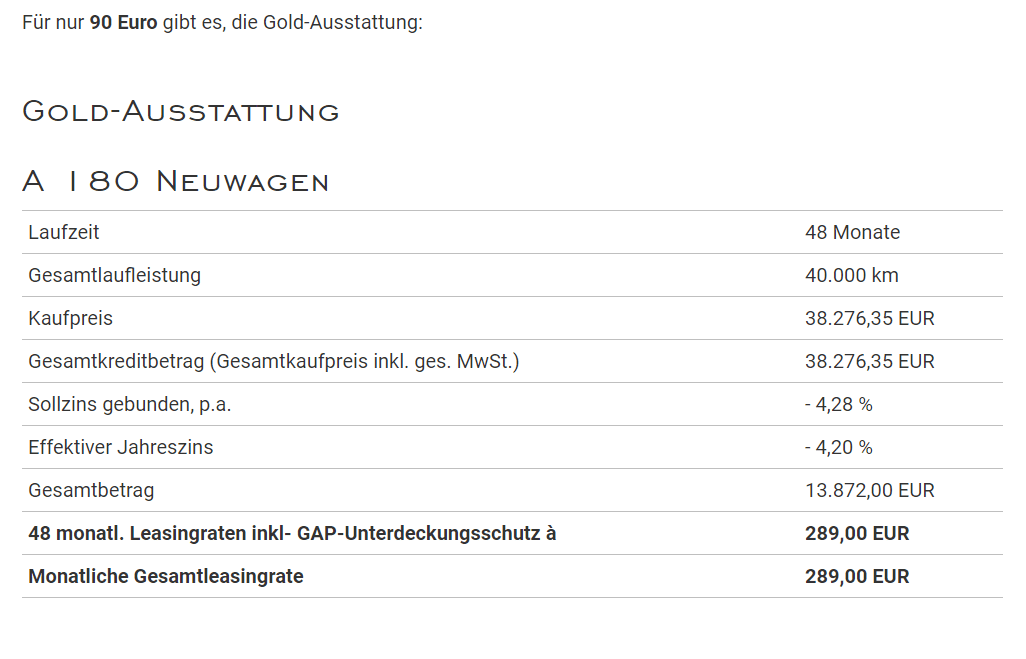Select the 40.000 km value

pyautogui.click(x=851, y=276)
